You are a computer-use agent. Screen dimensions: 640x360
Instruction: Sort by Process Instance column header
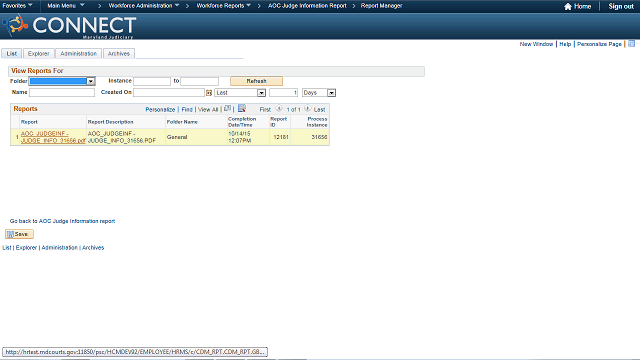pyautogui.click(x=317, y=122)
